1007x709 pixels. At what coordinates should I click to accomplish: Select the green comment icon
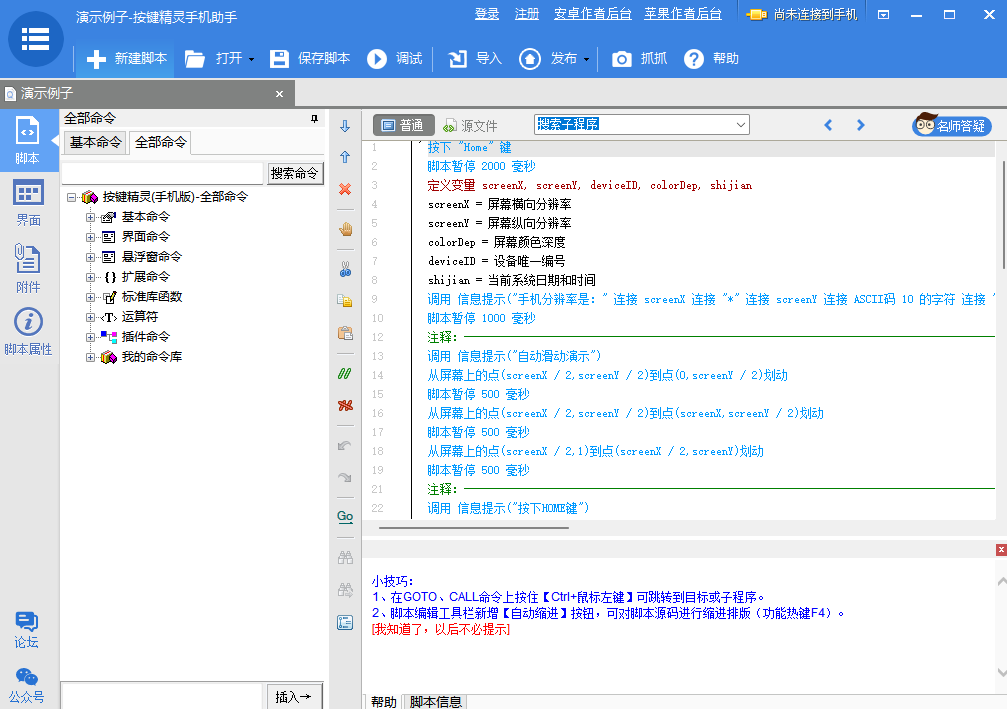345,374
